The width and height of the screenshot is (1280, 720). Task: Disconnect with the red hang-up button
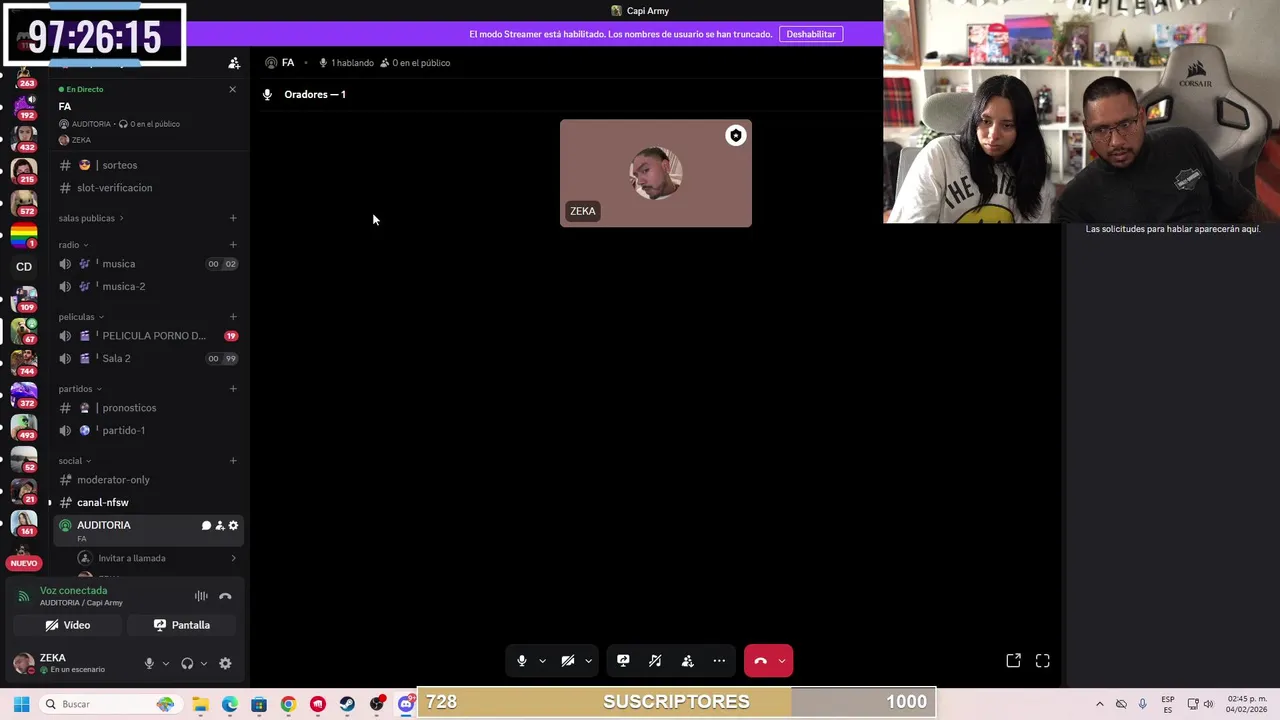[760, 661]
